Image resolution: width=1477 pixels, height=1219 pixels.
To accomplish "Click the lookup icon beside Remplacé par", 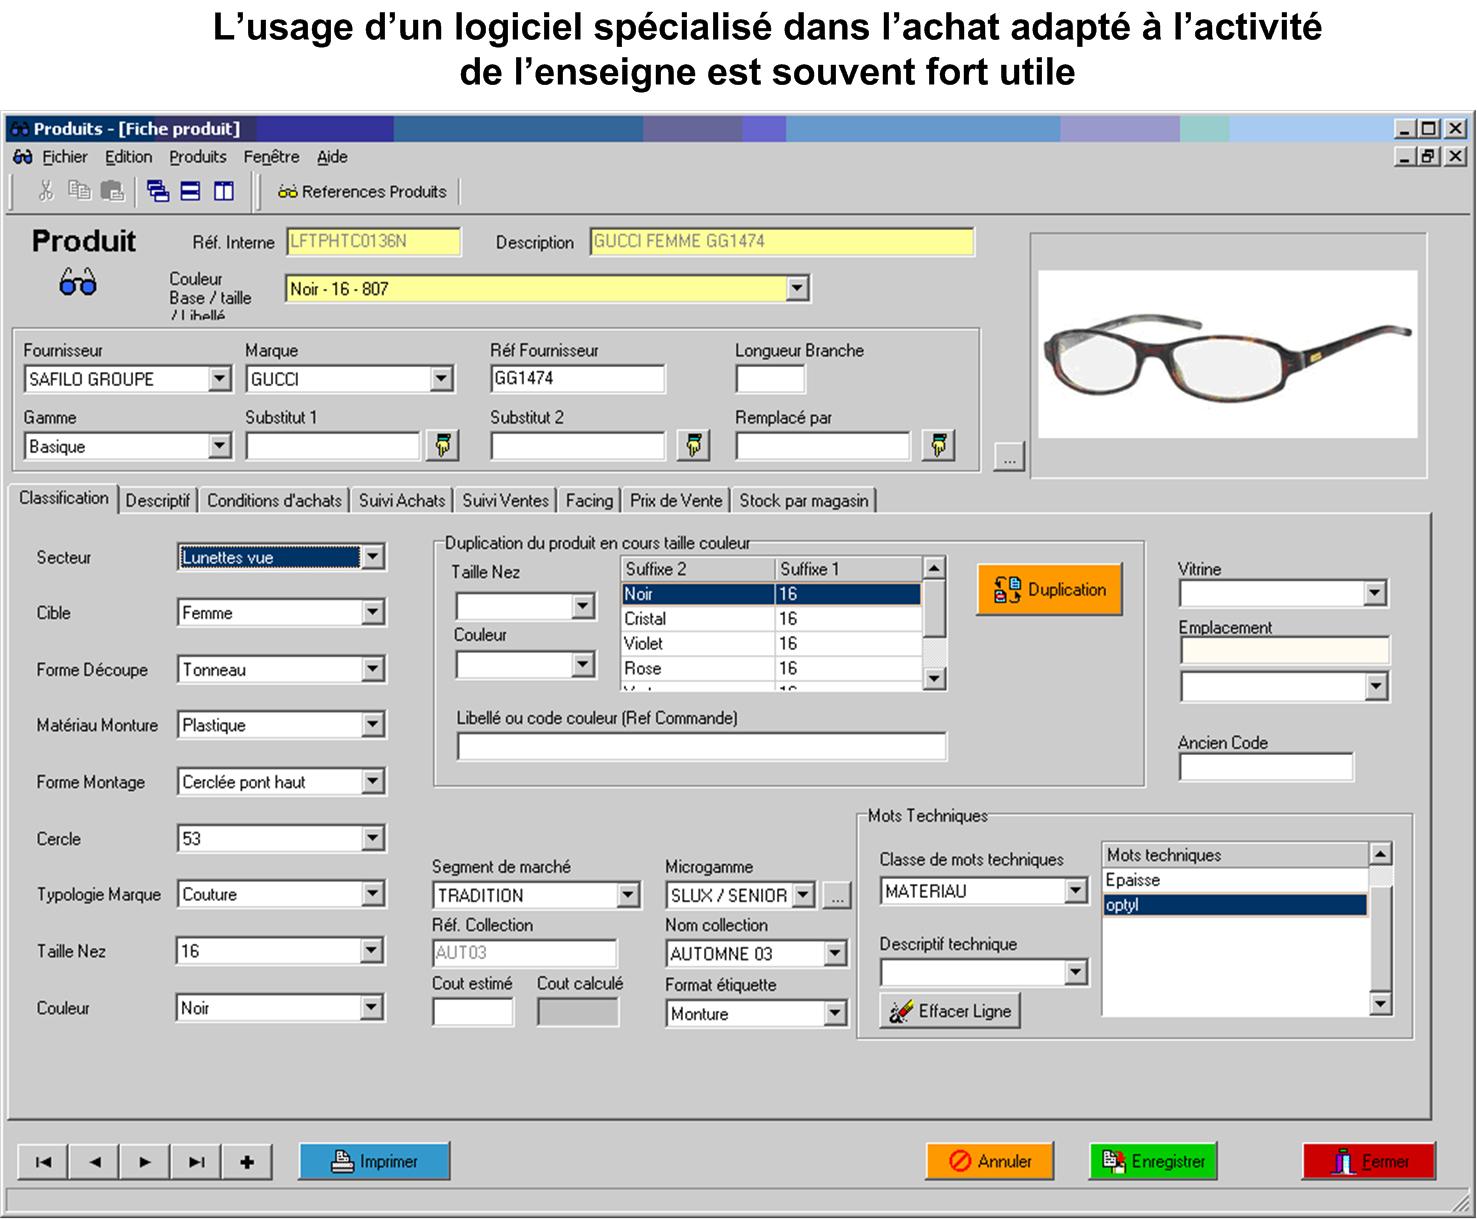I will [x=938, y=445].
